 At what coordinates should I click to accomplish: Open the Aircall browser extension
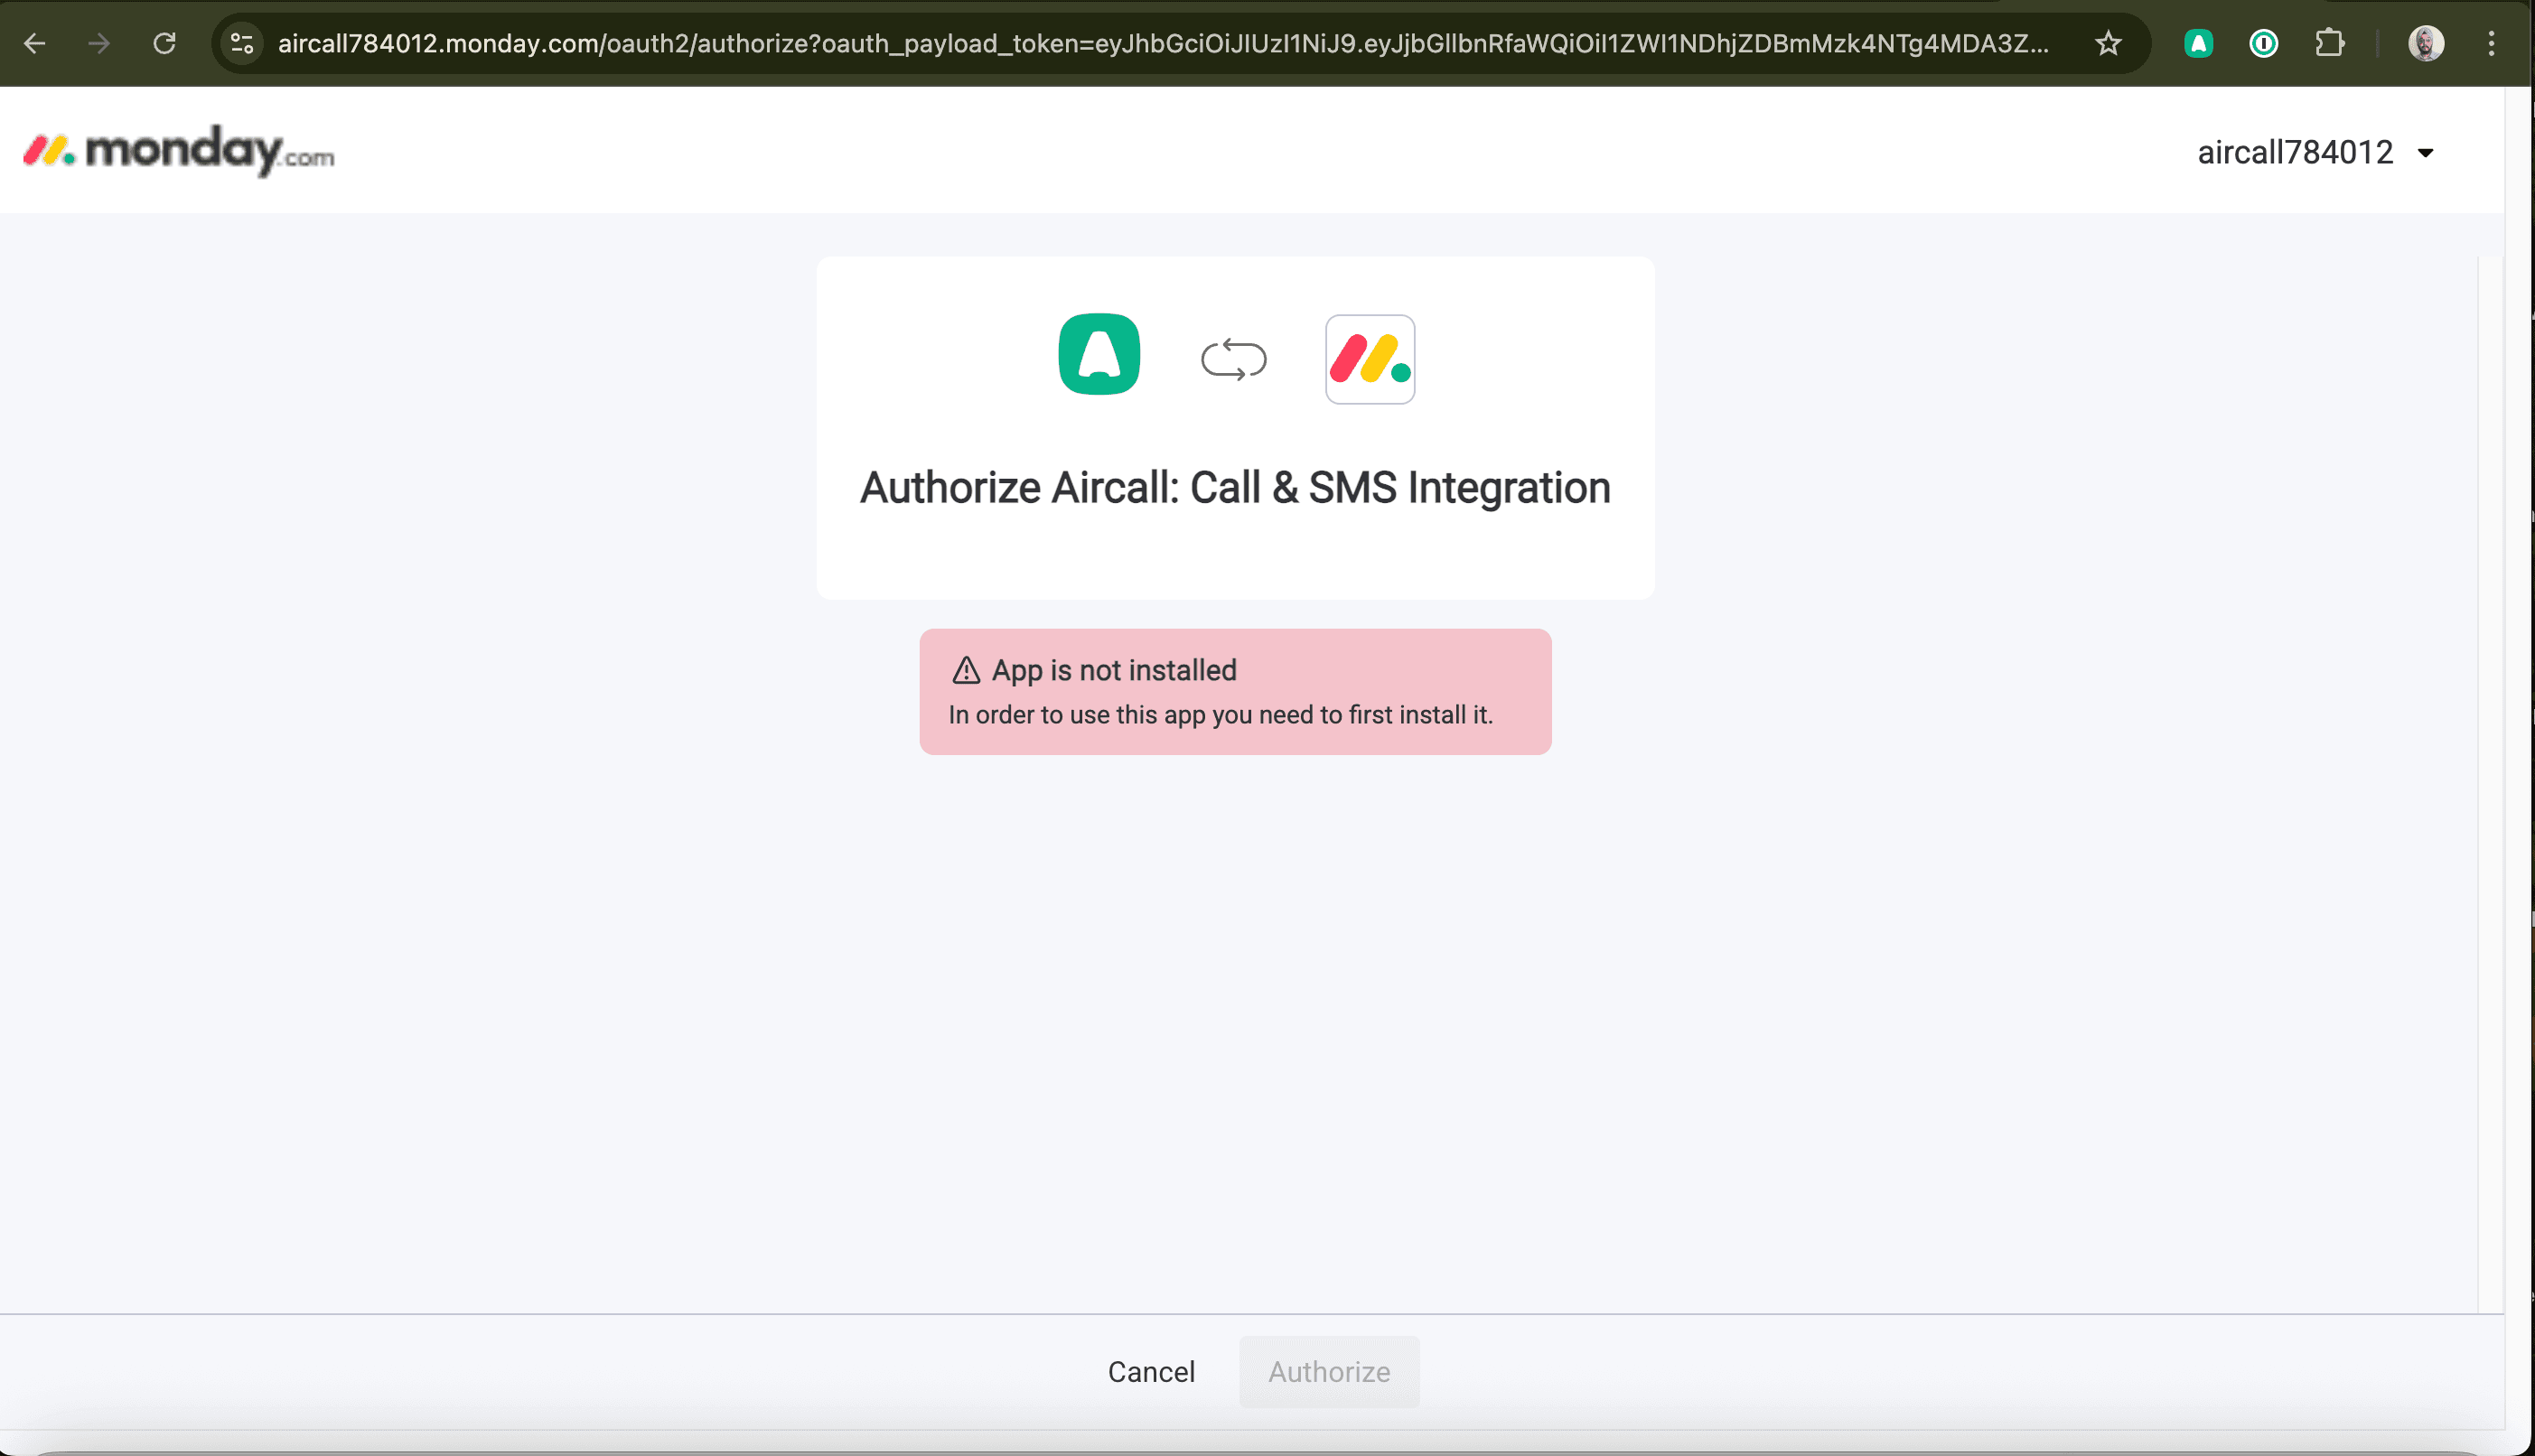(x=2198, y=43)
